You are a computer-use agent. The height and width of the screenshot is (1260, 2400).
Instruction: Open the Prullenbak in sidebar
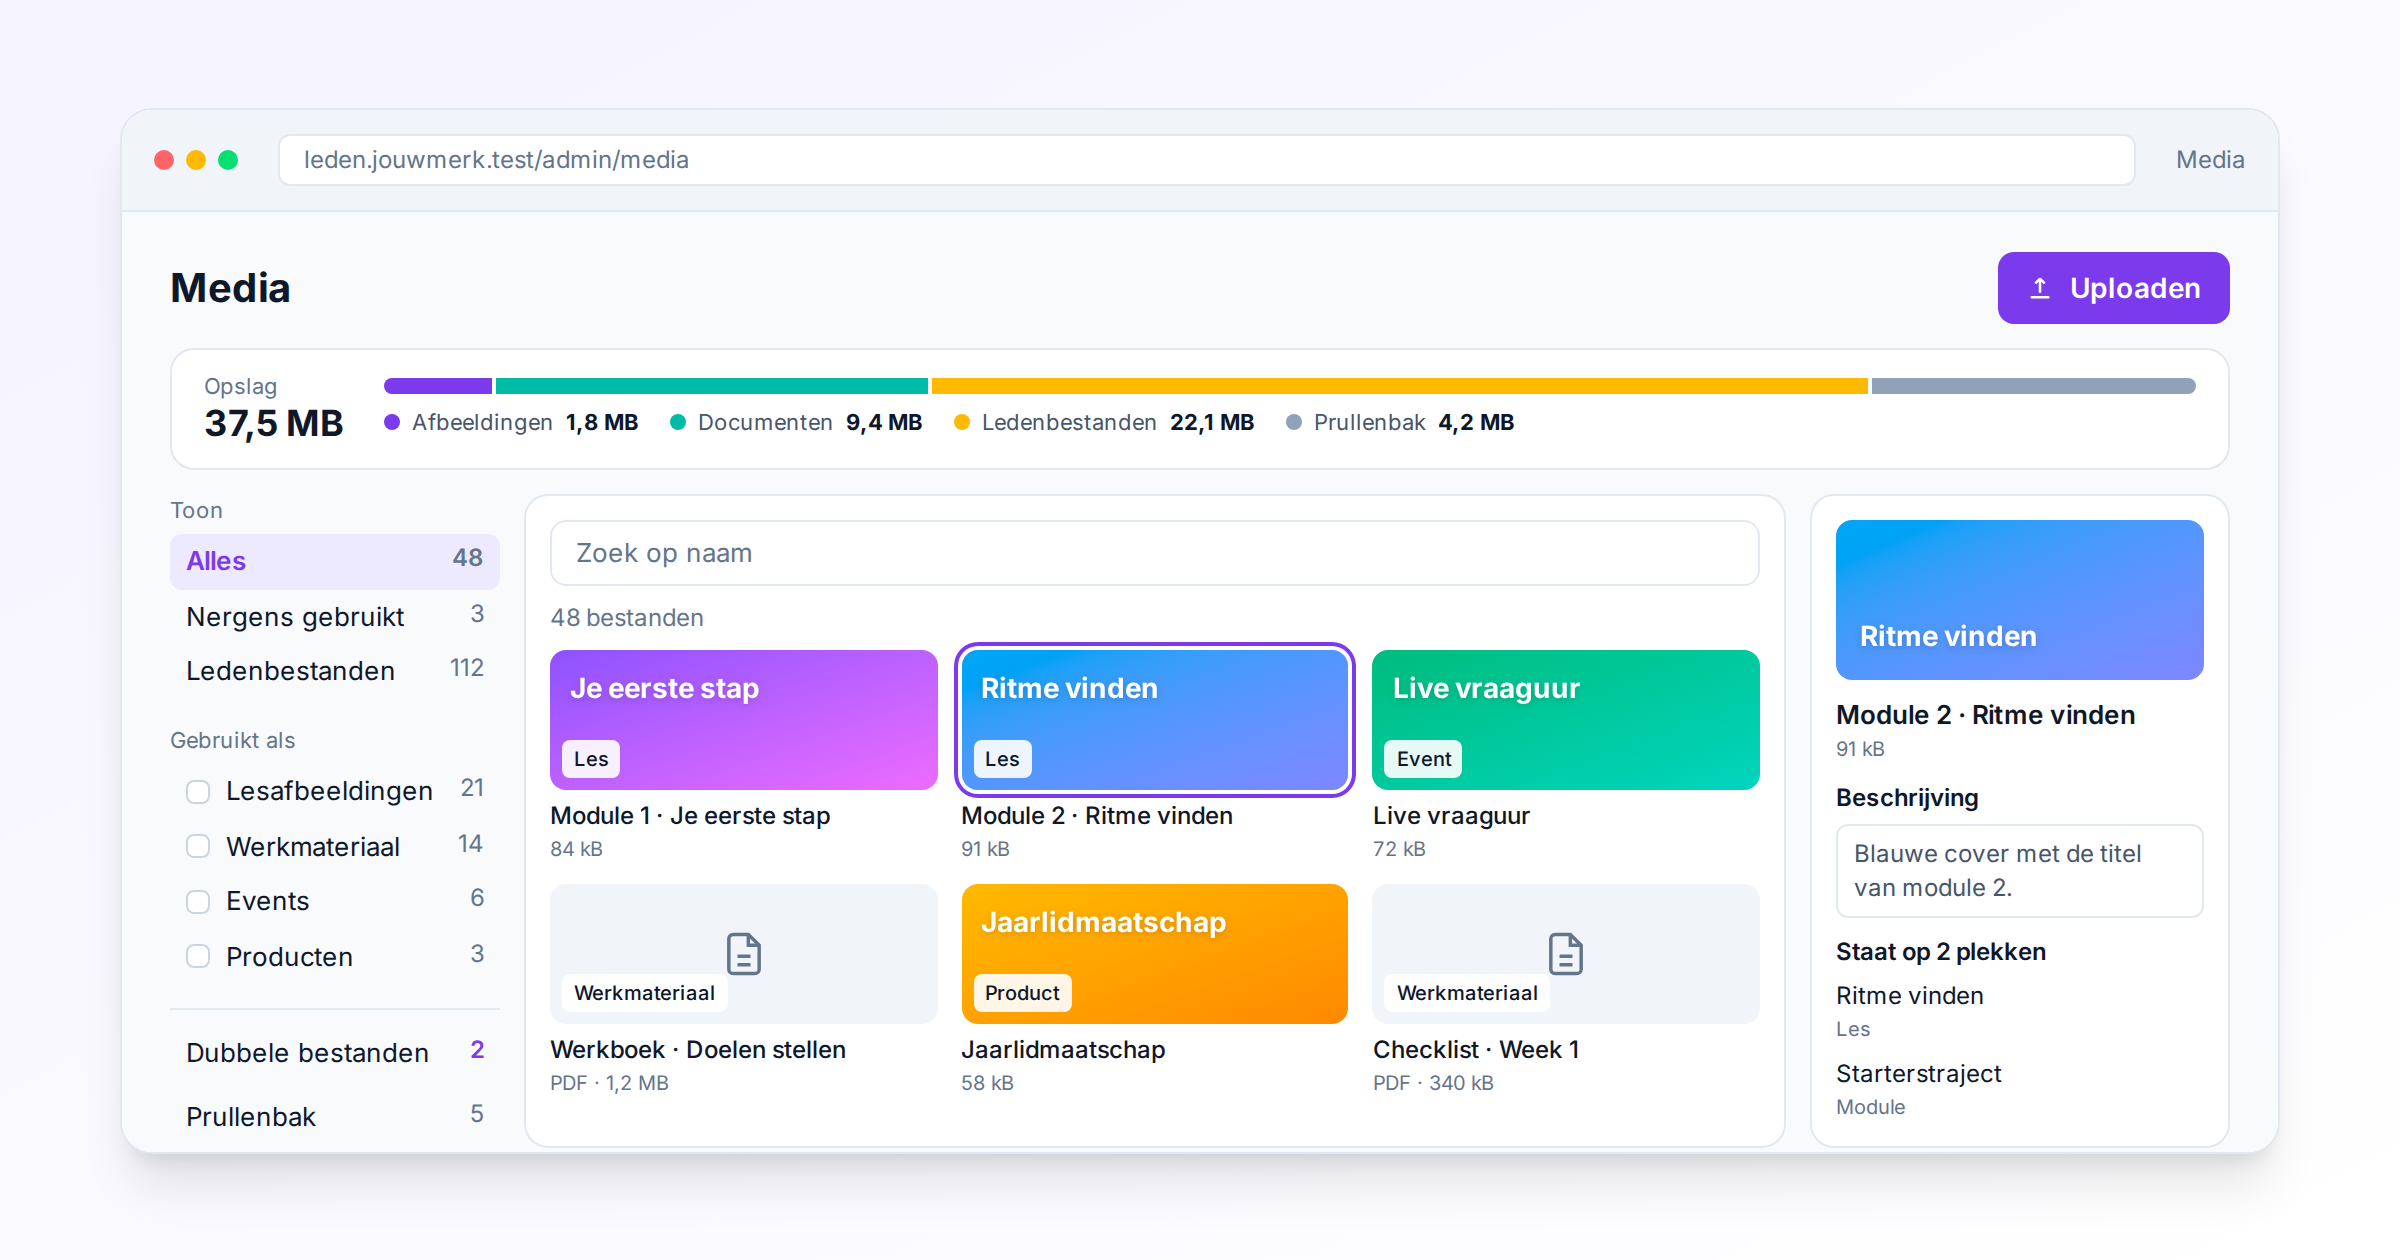tap(335, 1116)
